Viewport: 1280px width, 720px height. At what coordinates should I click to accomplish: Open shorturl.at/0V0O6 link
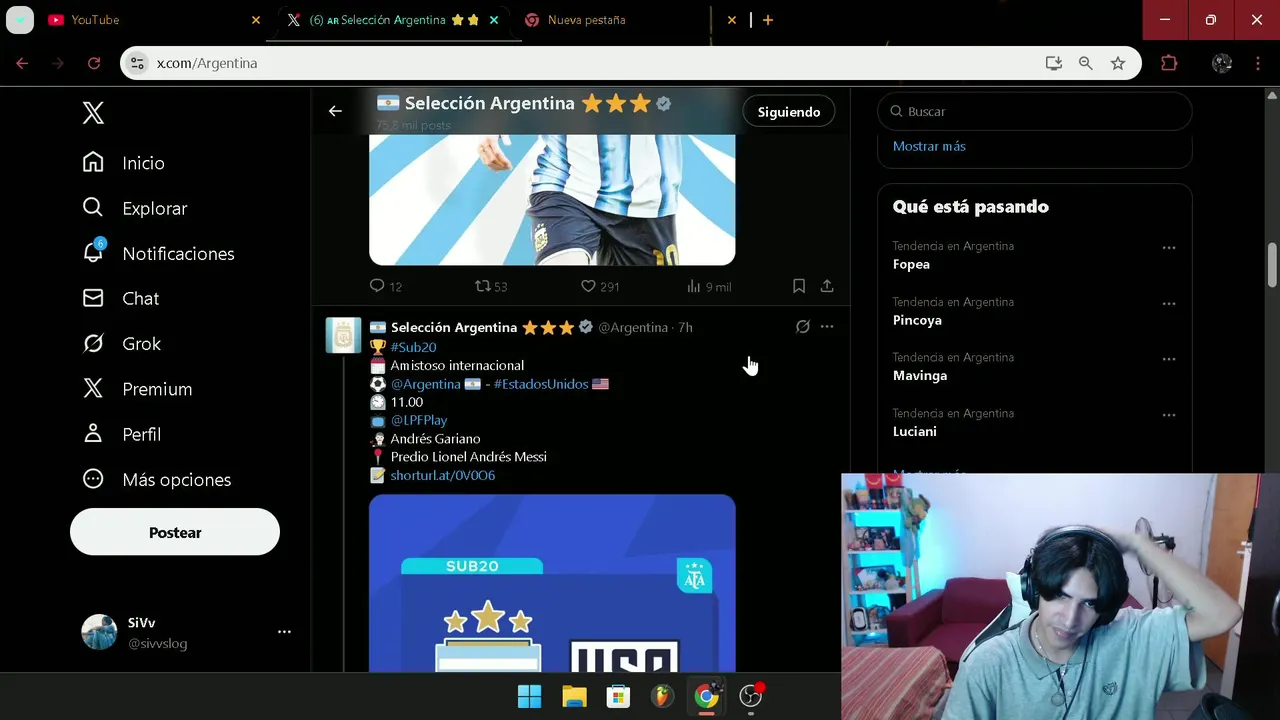(x=443, y=475)
